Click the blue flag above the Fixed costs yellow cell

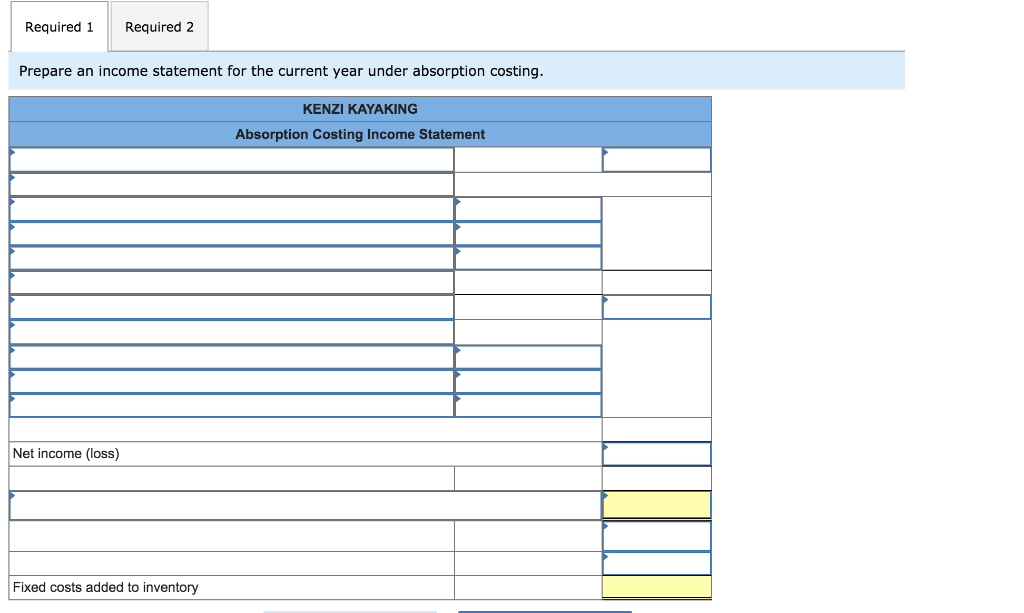pyautogui.click(x=604, y=556)
